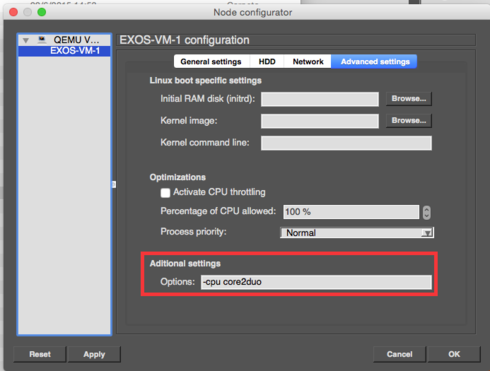This screenshot has height=371, width=490.
Task: Click the Kernel command line field
Action: pos(346,143)
